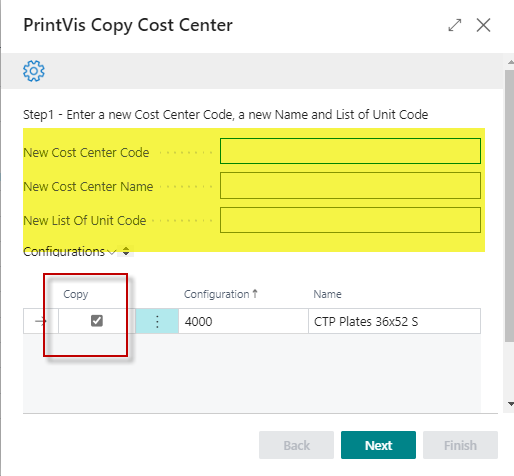Click the Copy column header
Viewport: 514px width, 476px height.
(x=76, y=294)
